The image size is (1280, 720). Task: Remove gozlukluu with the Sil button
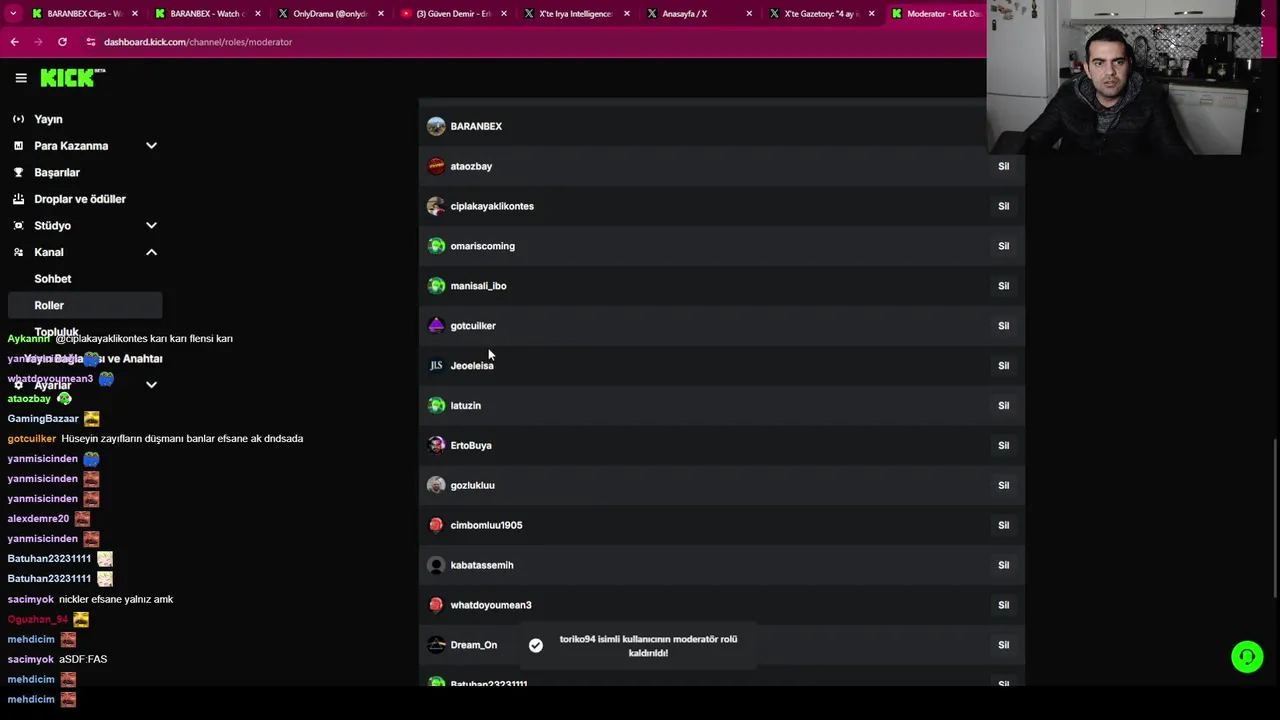point(1003,485)
